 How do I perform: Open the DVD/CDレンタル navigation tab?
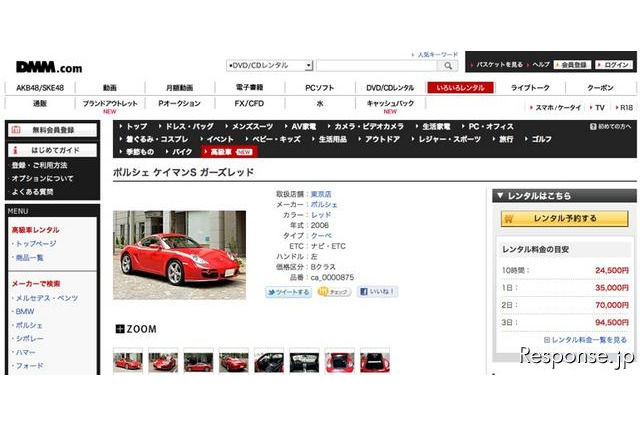tap(390, 88)
